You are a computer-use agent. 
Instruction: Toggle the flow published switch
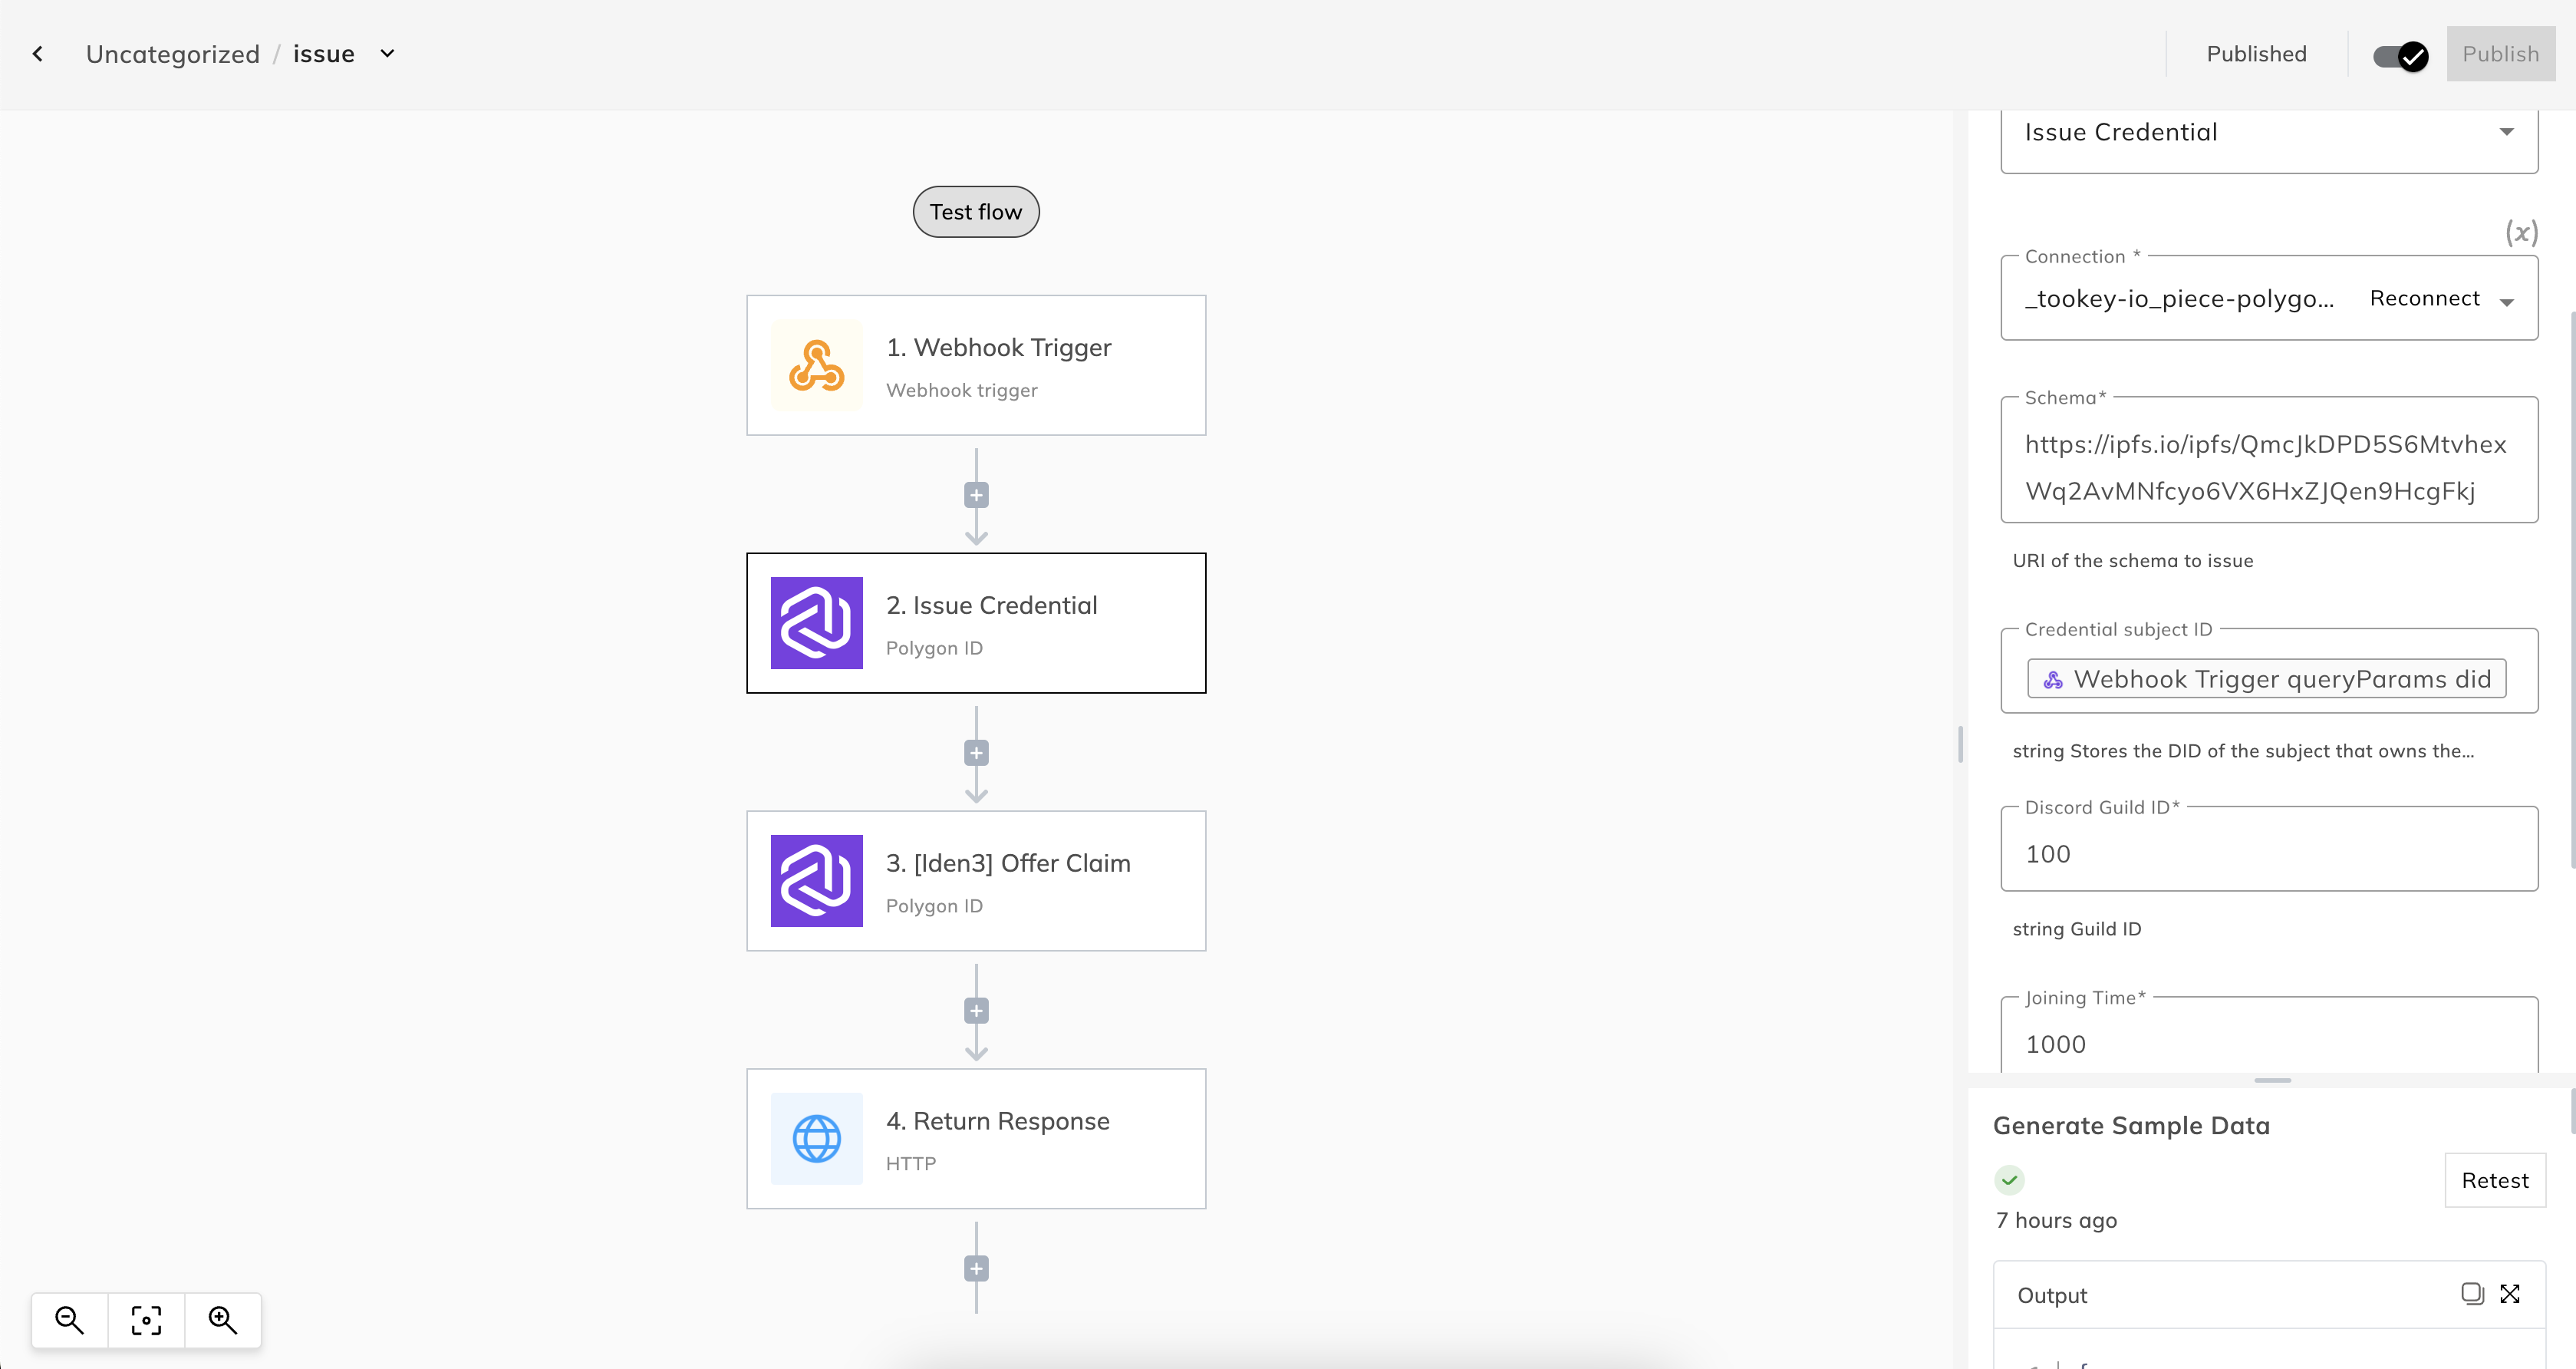2400,56
